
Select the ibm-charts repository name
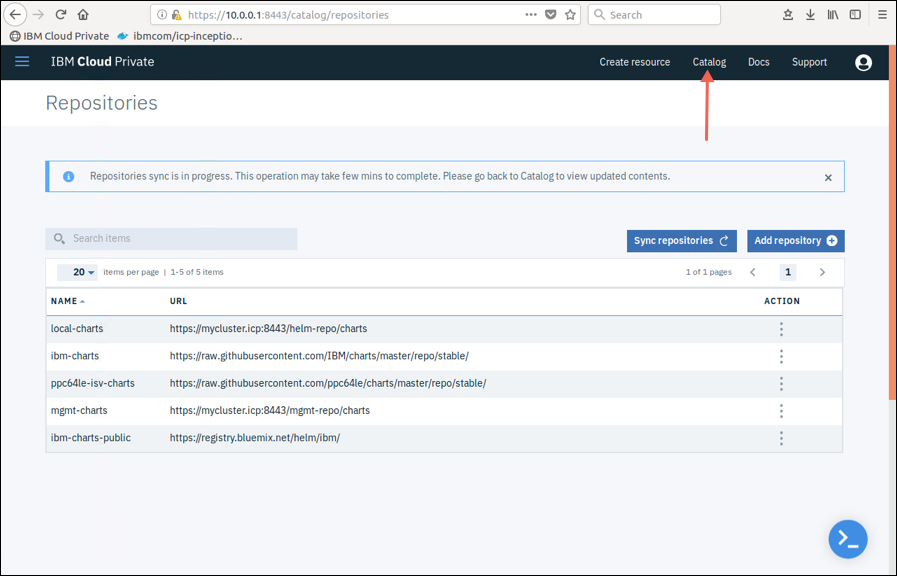pos(75,356)
